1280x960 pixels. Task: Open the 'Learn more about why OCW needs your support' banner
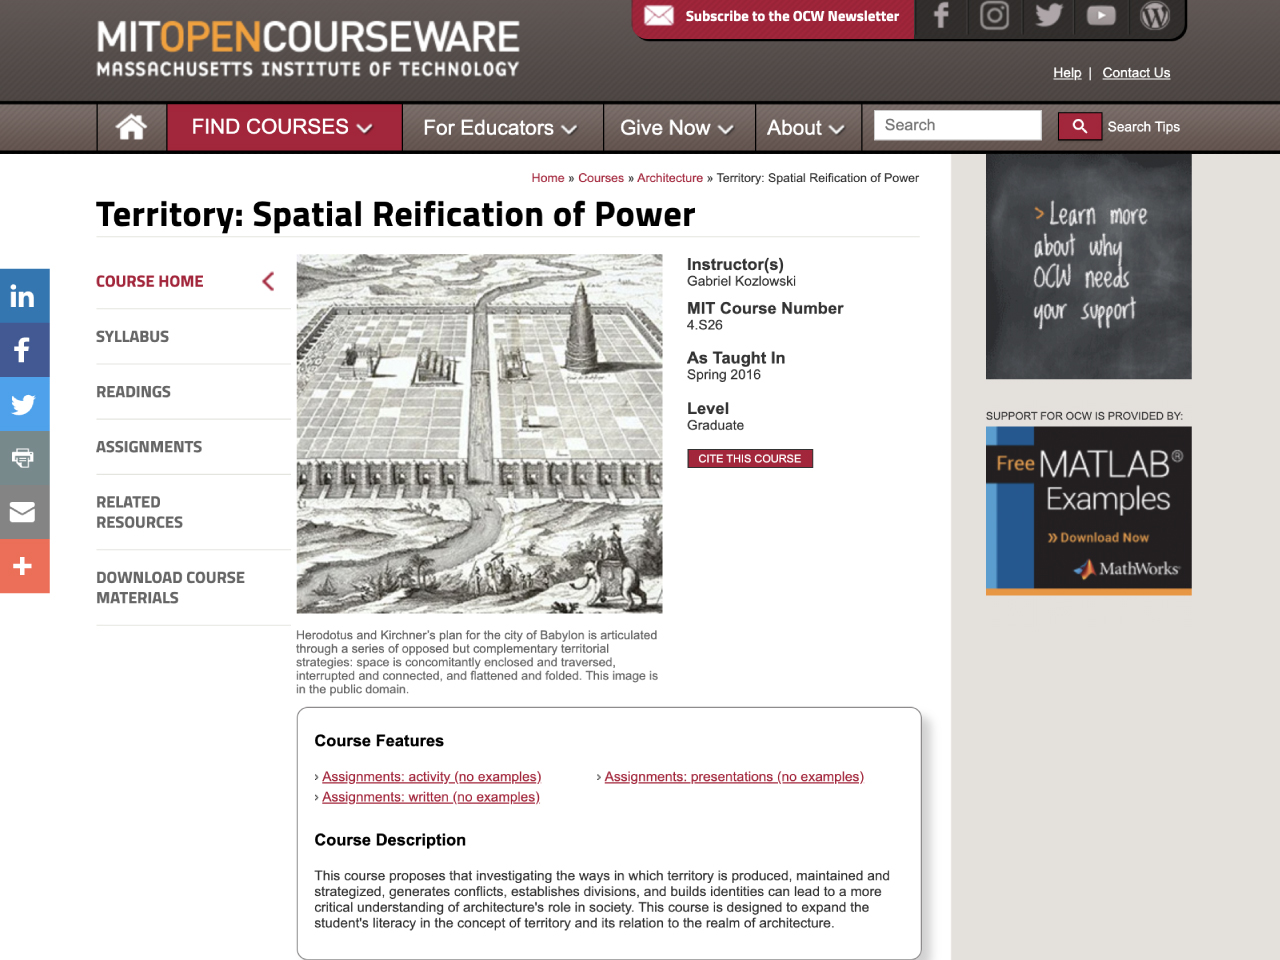[1088, 266]
